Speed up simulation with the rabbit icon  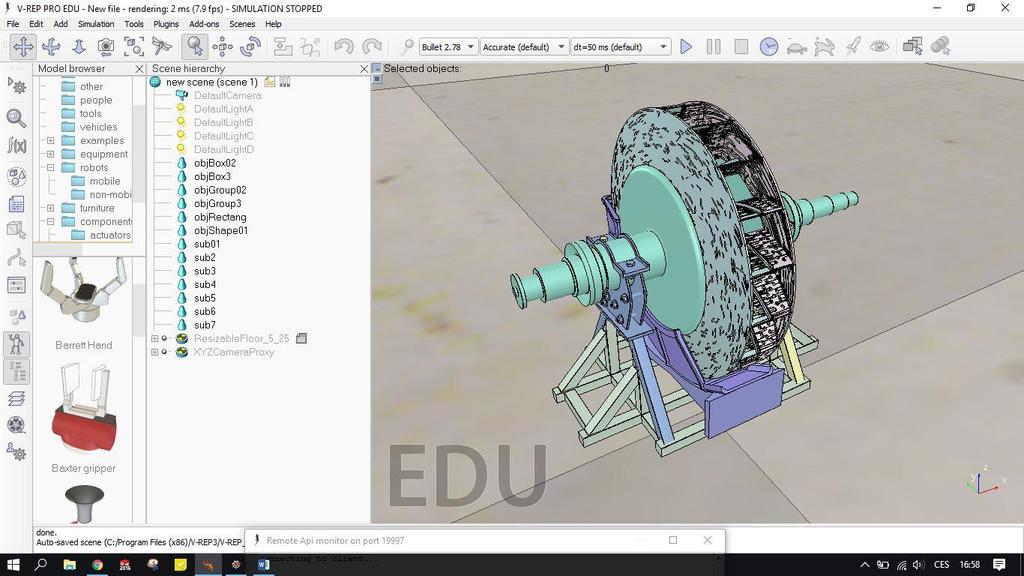tap(824, 46)
